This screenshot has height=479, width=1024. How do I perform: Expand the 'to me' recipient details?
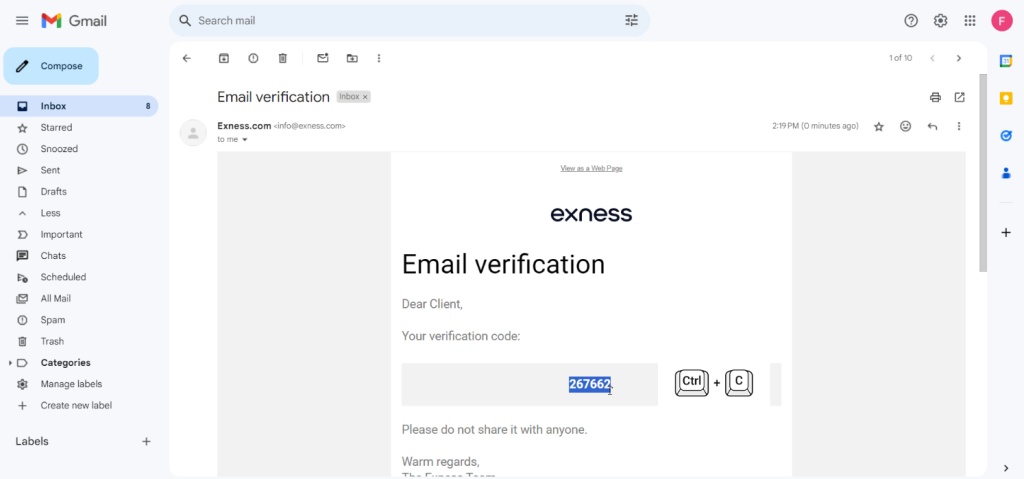tap(244, 140)
